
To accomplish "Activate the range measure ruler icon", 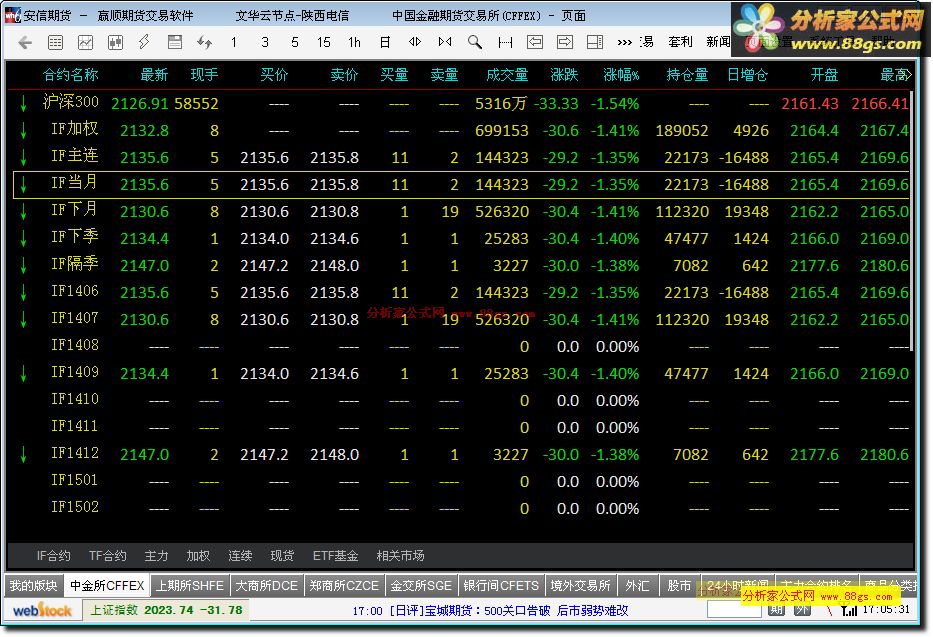I will (x=505, y=42).
